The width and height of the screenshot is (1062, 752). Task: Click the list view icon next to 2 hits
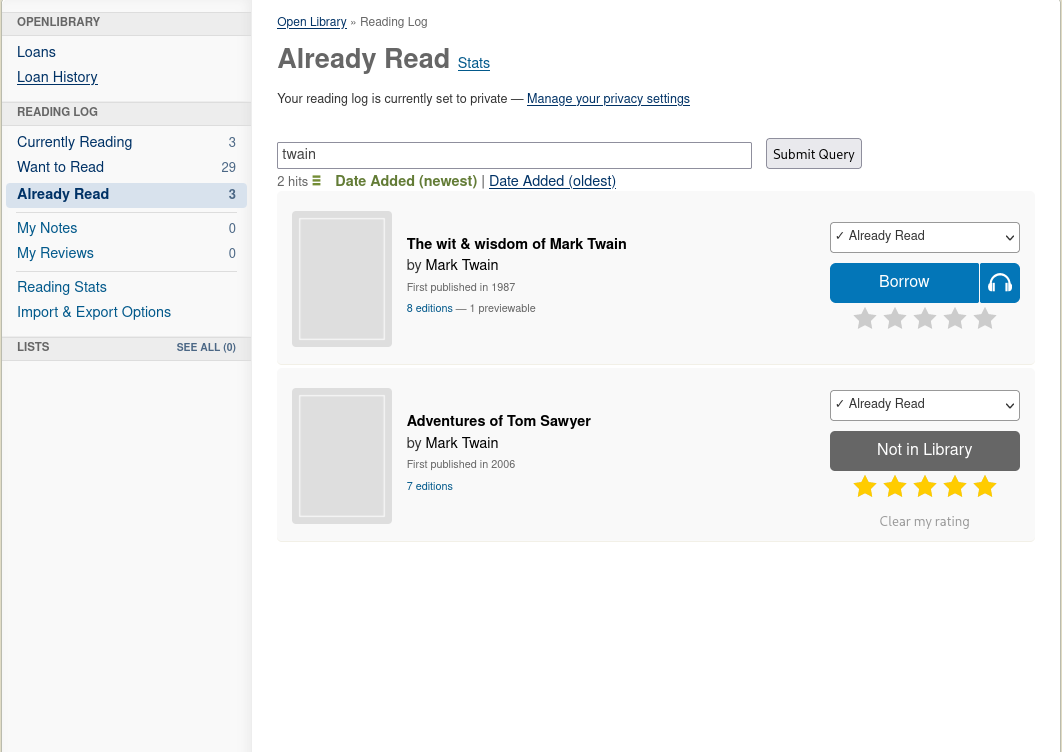[x=316, y=181]
